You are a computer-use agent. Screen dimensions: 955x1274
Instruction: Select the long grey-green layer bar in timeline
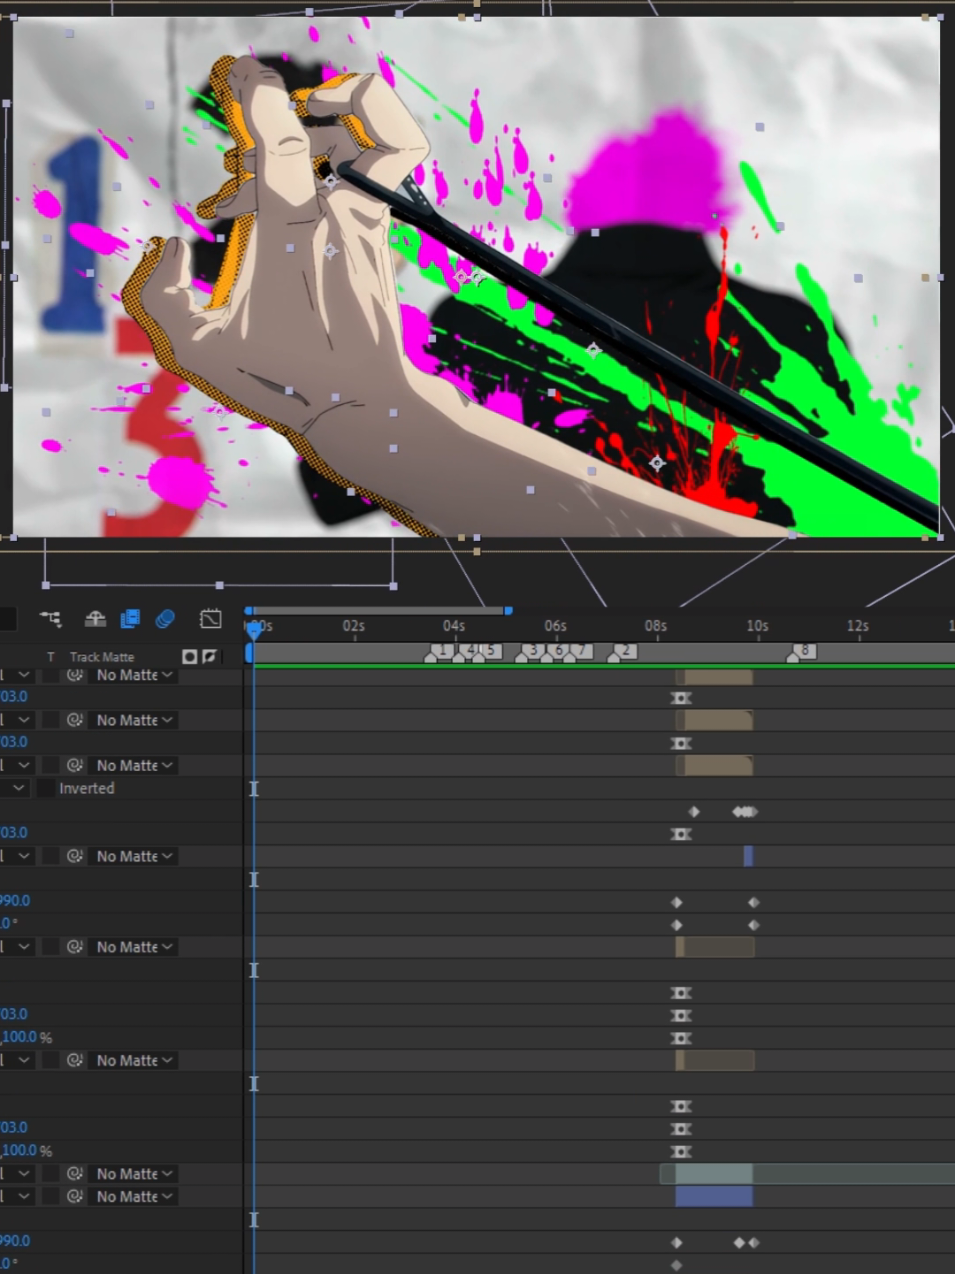[x=807, y=1174]
